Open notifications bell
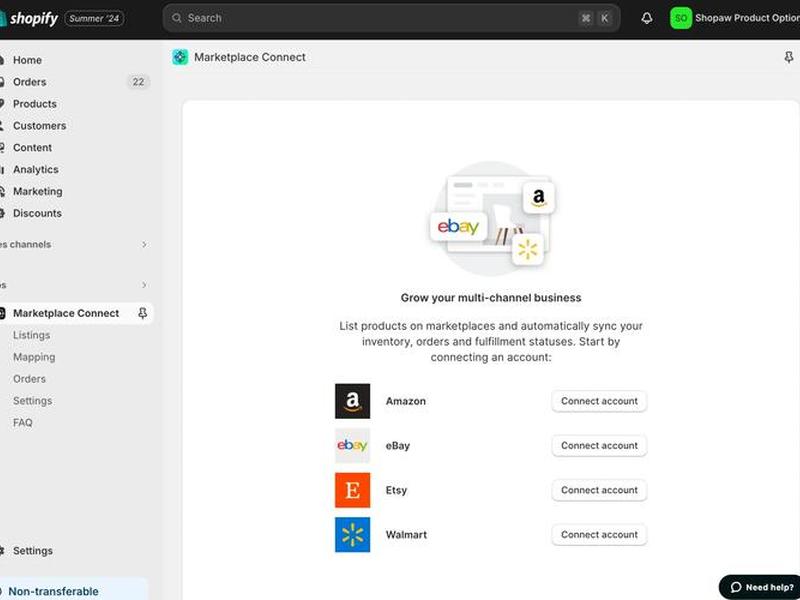This screenshot has width=800, height=600. pyautogui.click(x=646, y=18)
